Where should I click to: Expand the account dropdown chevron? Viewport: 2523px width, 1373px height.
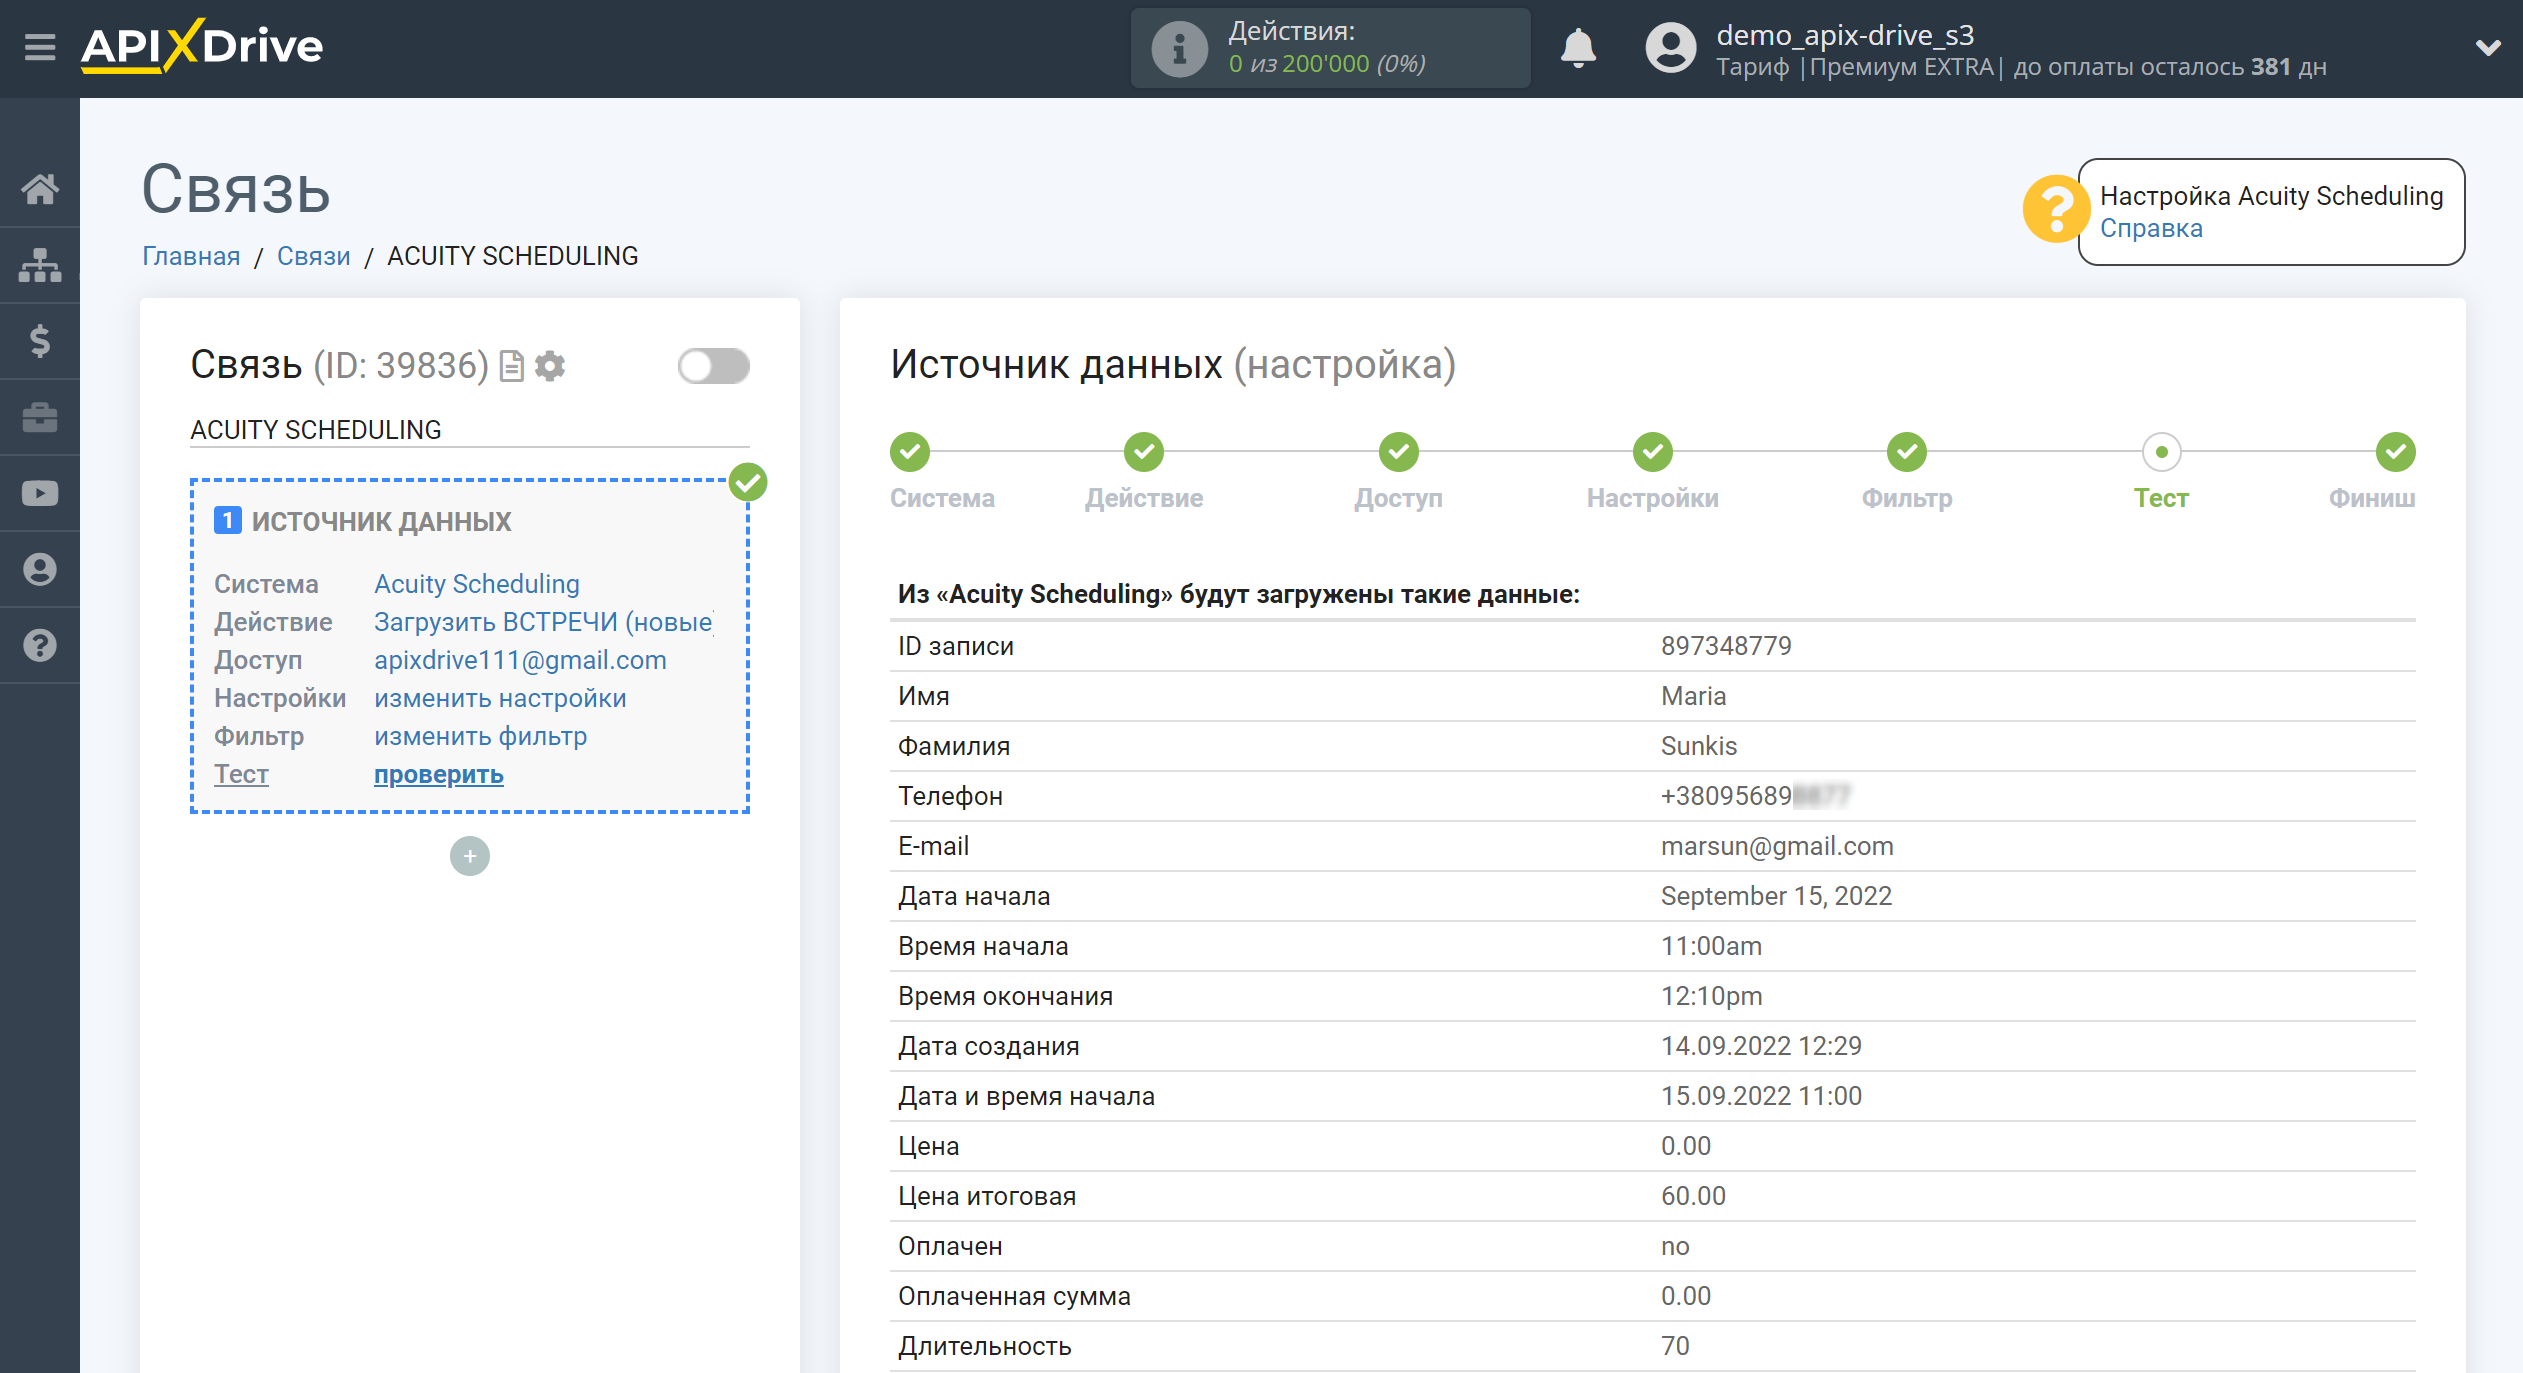pyautogui.click(x=2488, y=47)
